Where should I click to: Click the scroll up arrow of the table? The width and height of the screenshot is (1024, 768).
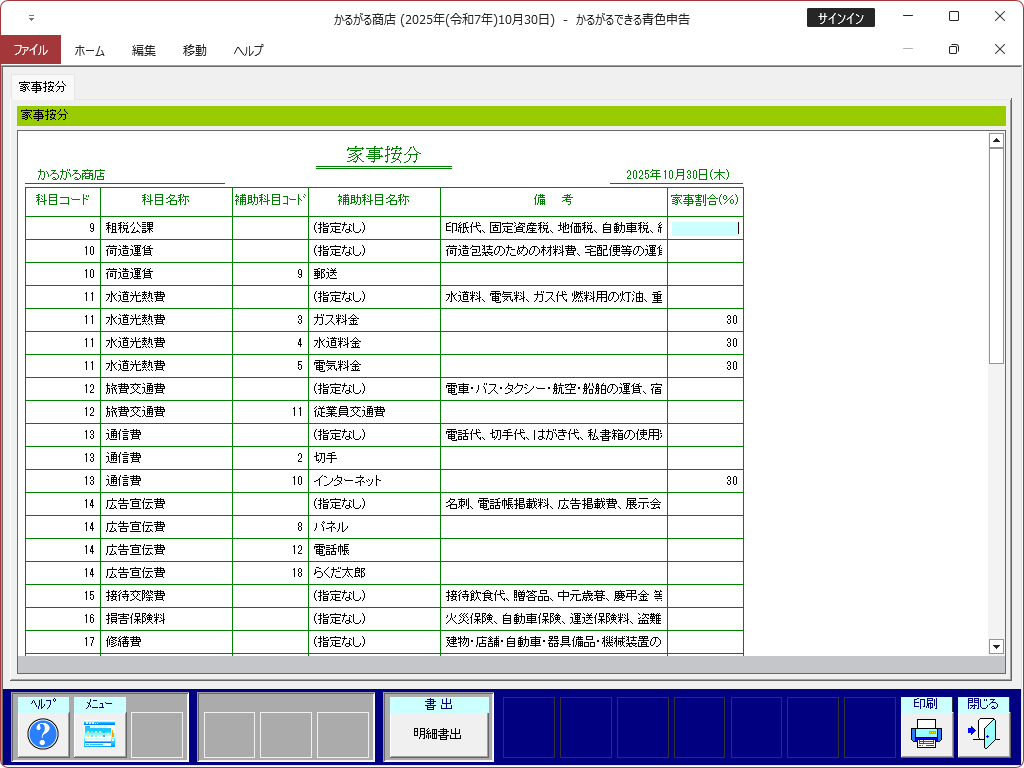click(x=996, y=141)
